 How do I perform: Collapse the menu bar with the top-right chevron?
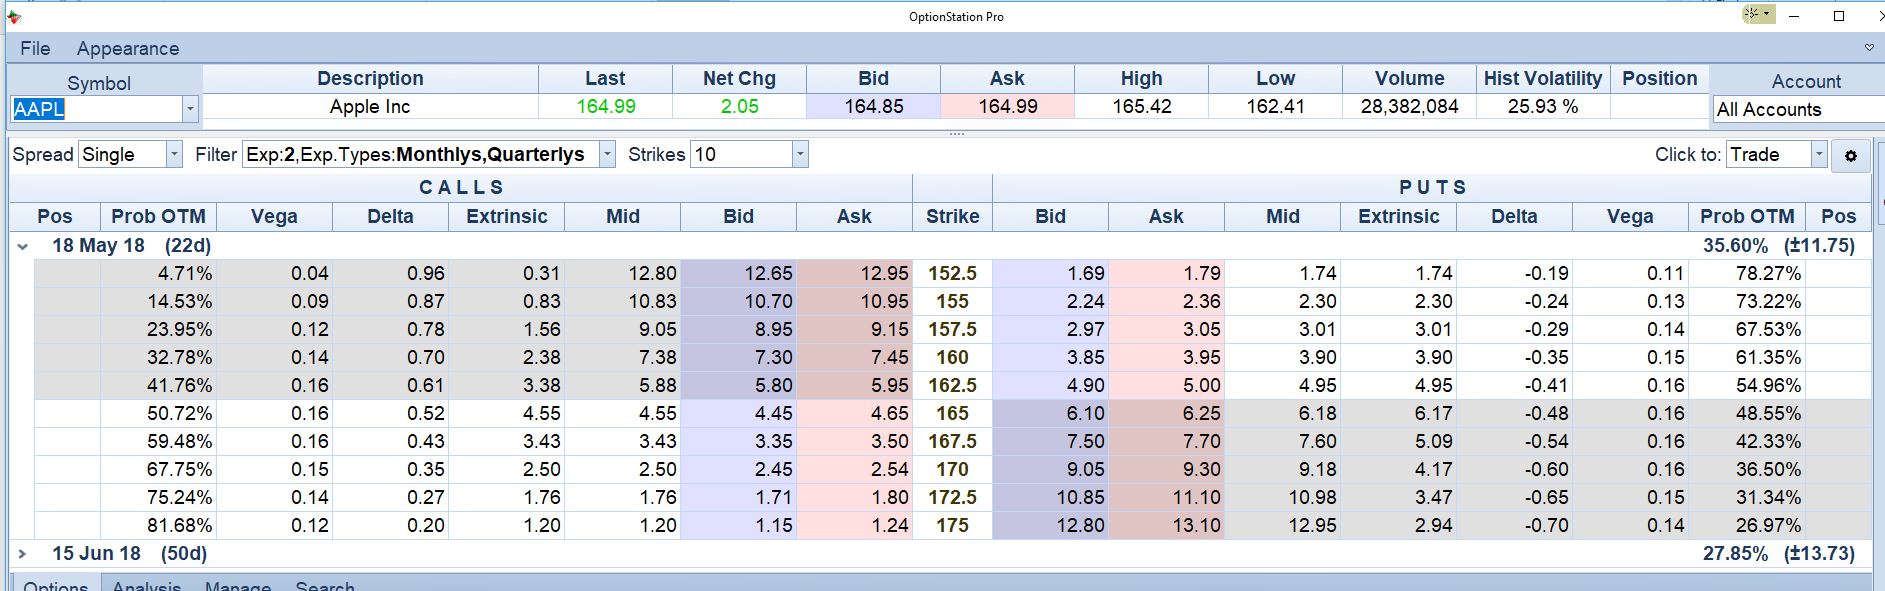coord(1869,48)
